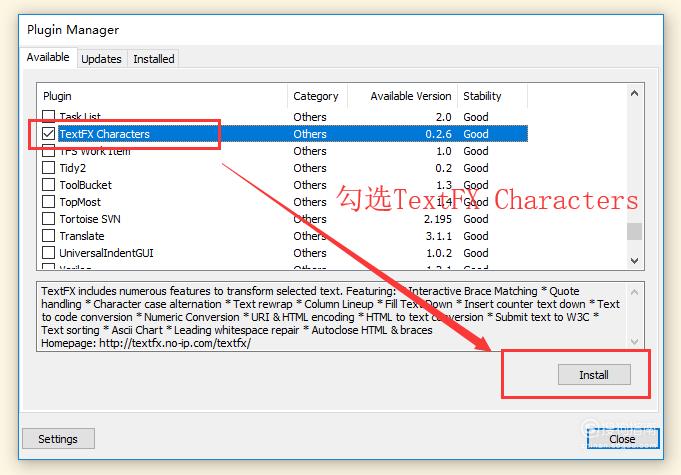Switch to the Available tab
Image resolution: width=681 pixels, height=475 pixels.
click(48, 57)
